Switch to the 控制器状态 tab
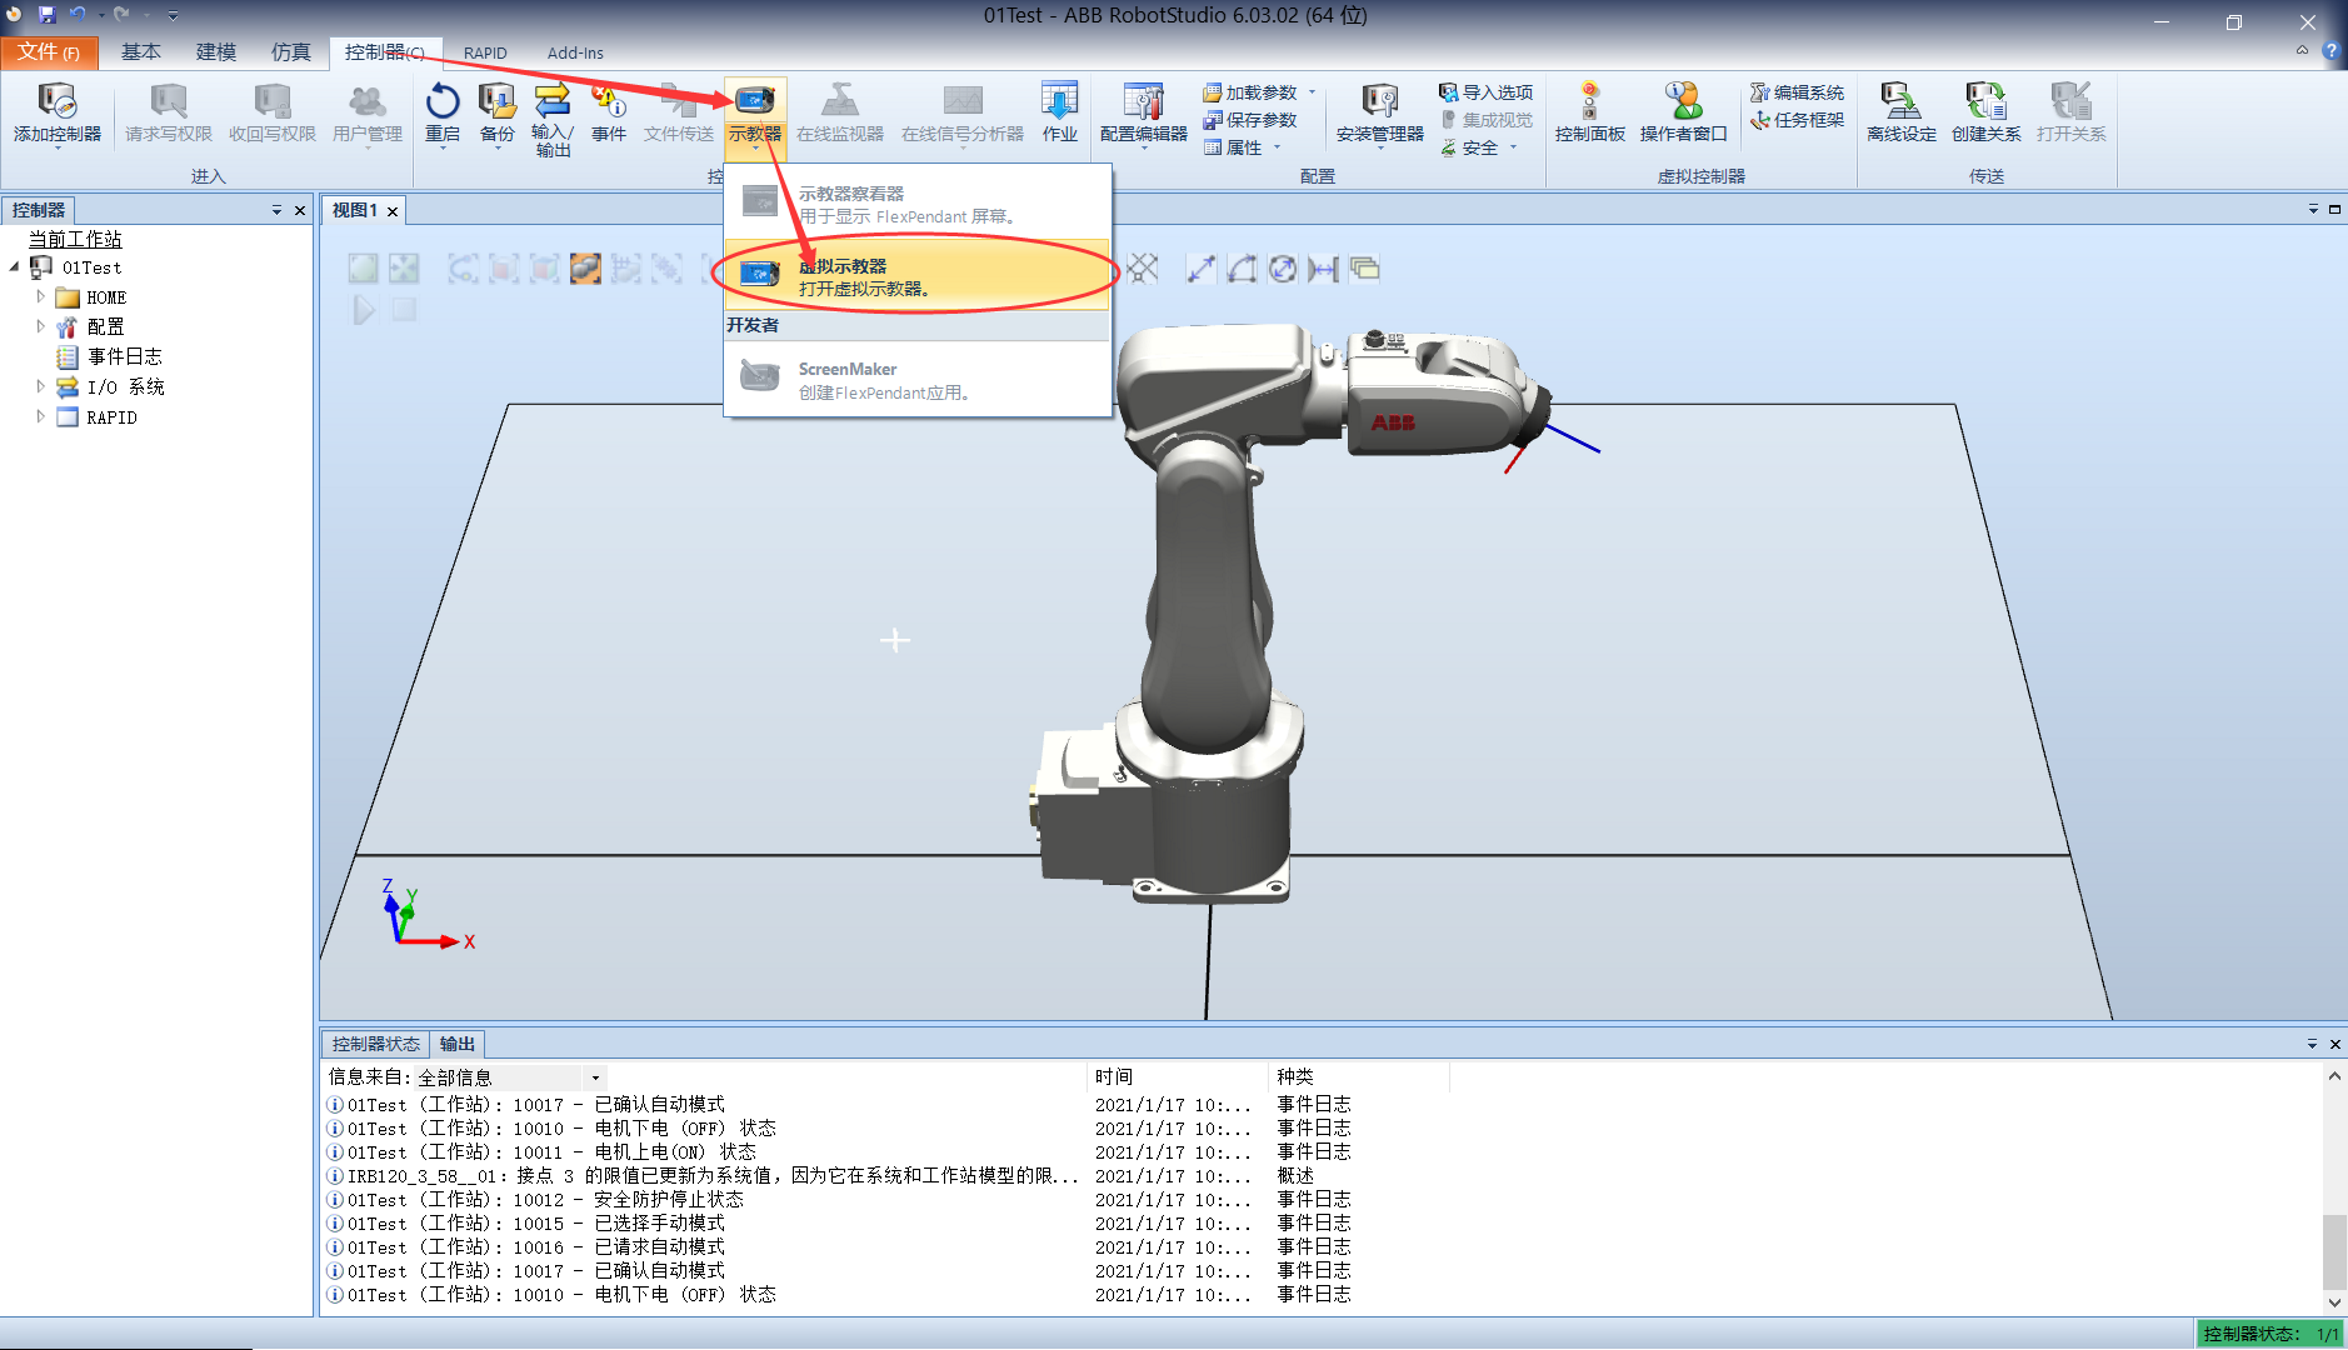 (377, 1043)
